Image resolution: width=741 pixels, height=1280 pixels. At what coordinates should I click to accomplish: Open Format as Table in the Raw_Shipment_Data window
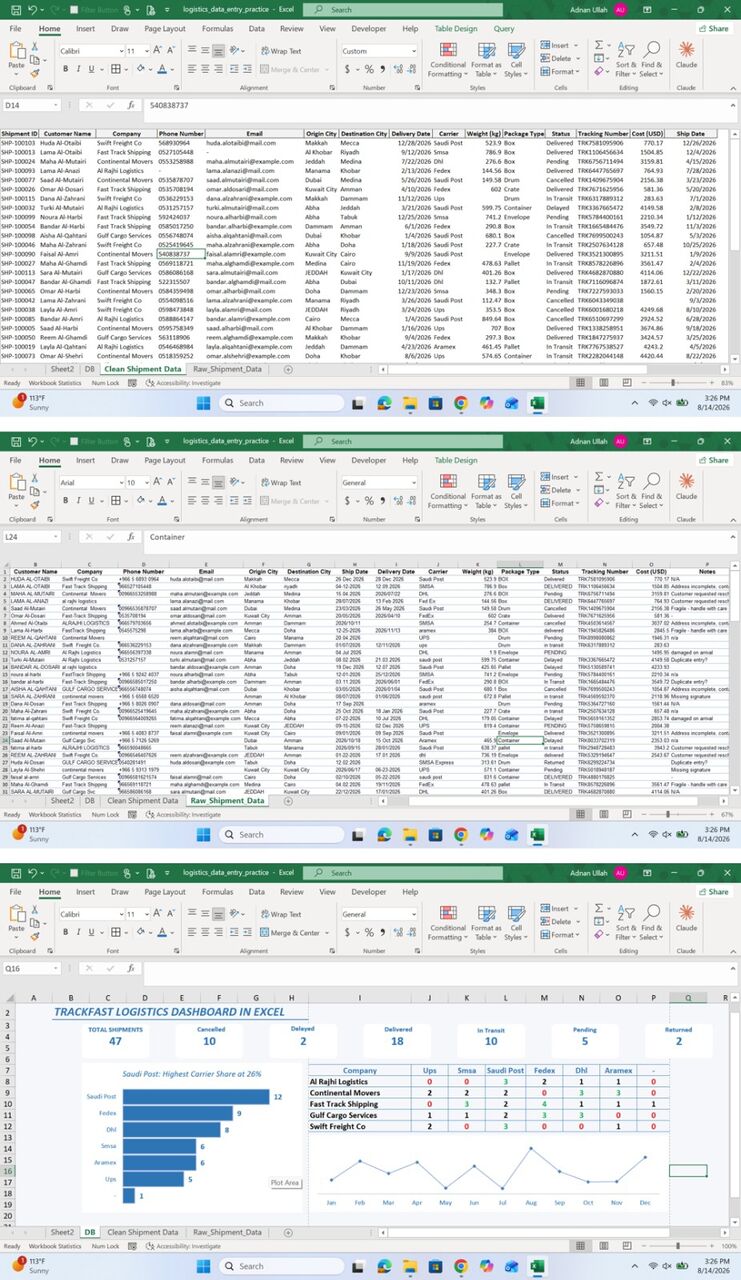point(486,489)
